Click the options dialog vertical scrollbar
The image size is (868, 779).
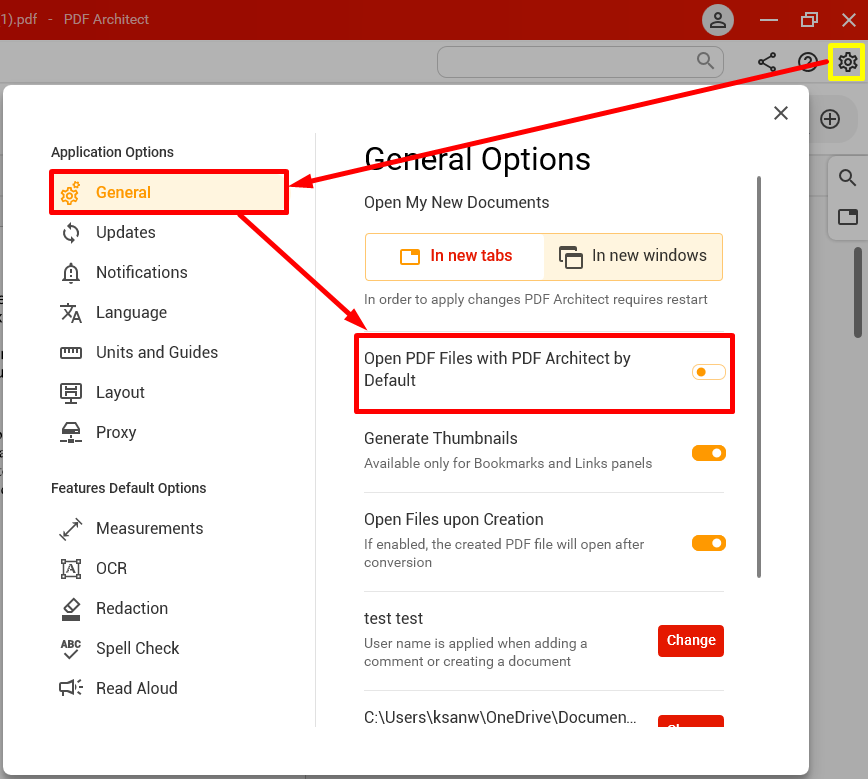[x=758, y=376]
